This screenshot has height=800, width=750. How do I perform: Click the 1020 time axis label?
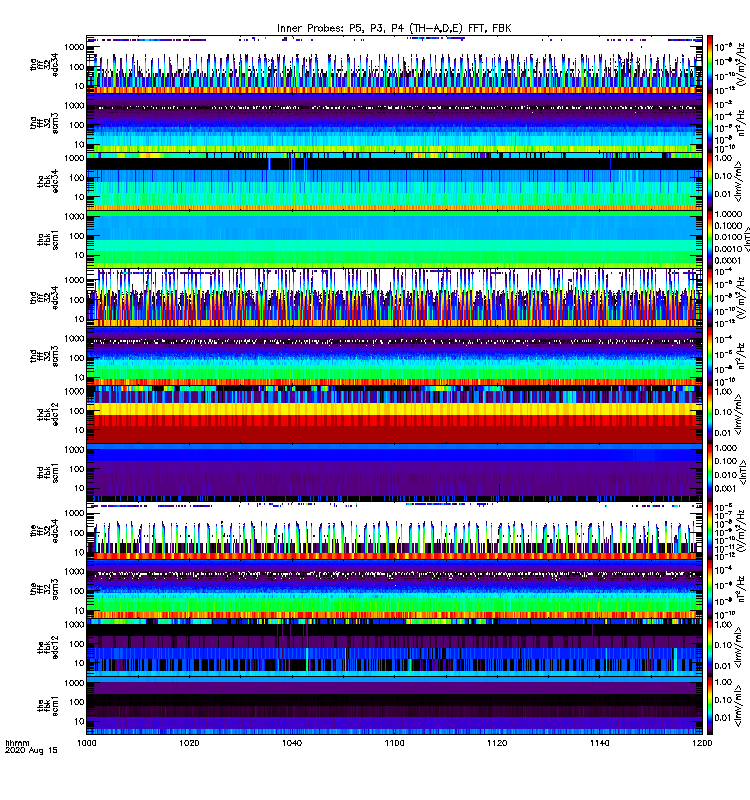tap(189, 743)
